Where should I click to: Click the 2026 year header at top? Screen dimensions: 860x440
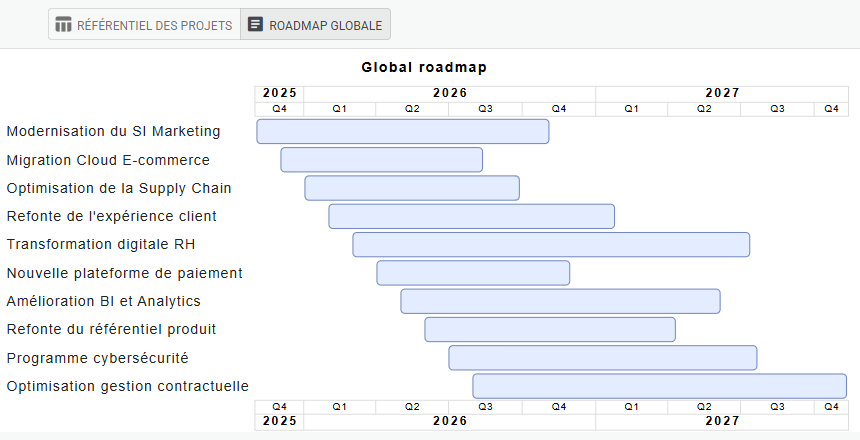click(x=450, y=93)
